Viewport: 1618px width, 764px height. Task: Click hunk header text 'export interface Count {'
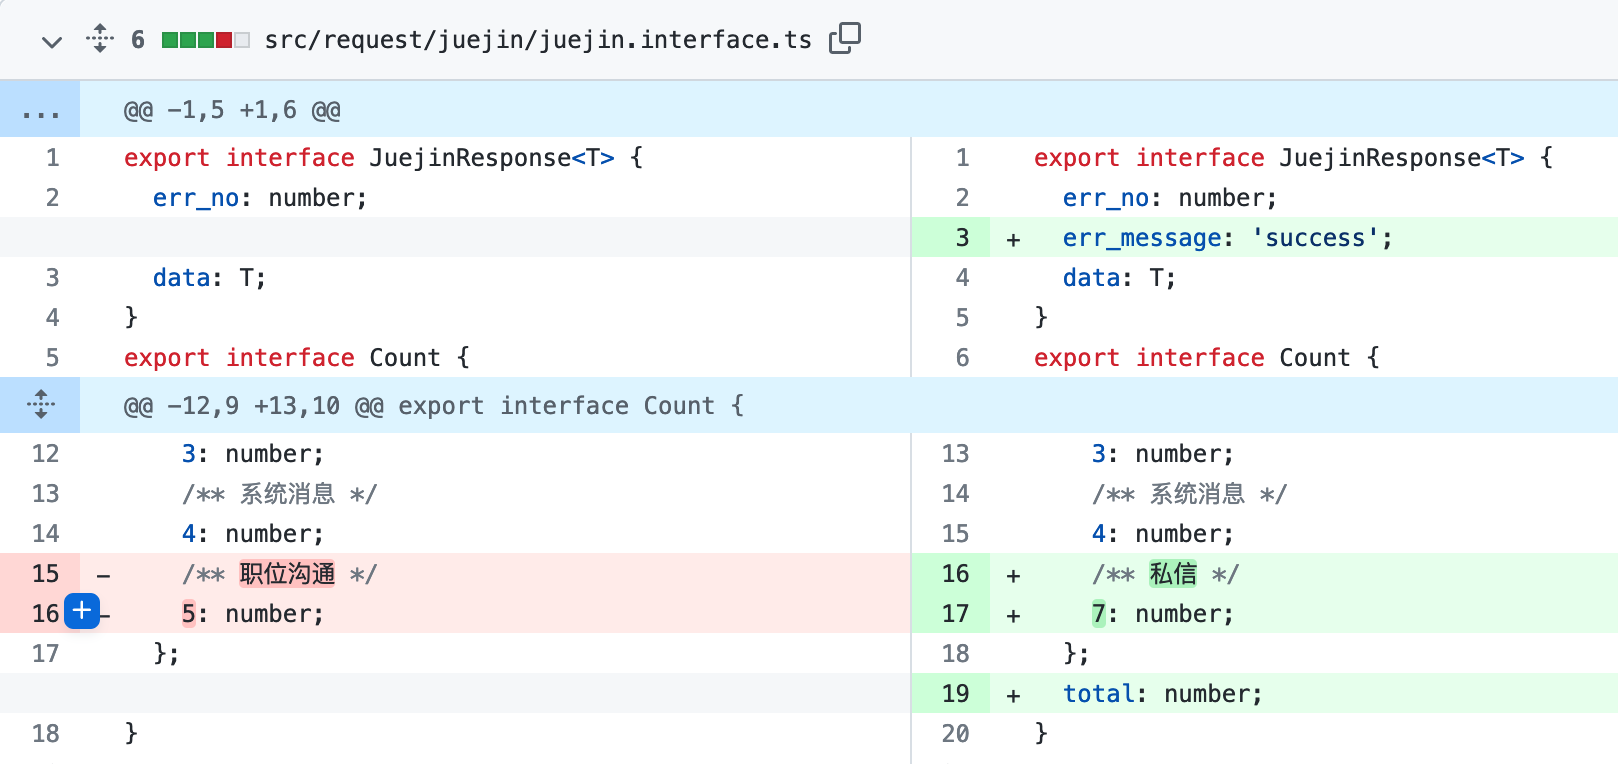tap(571, 406)
